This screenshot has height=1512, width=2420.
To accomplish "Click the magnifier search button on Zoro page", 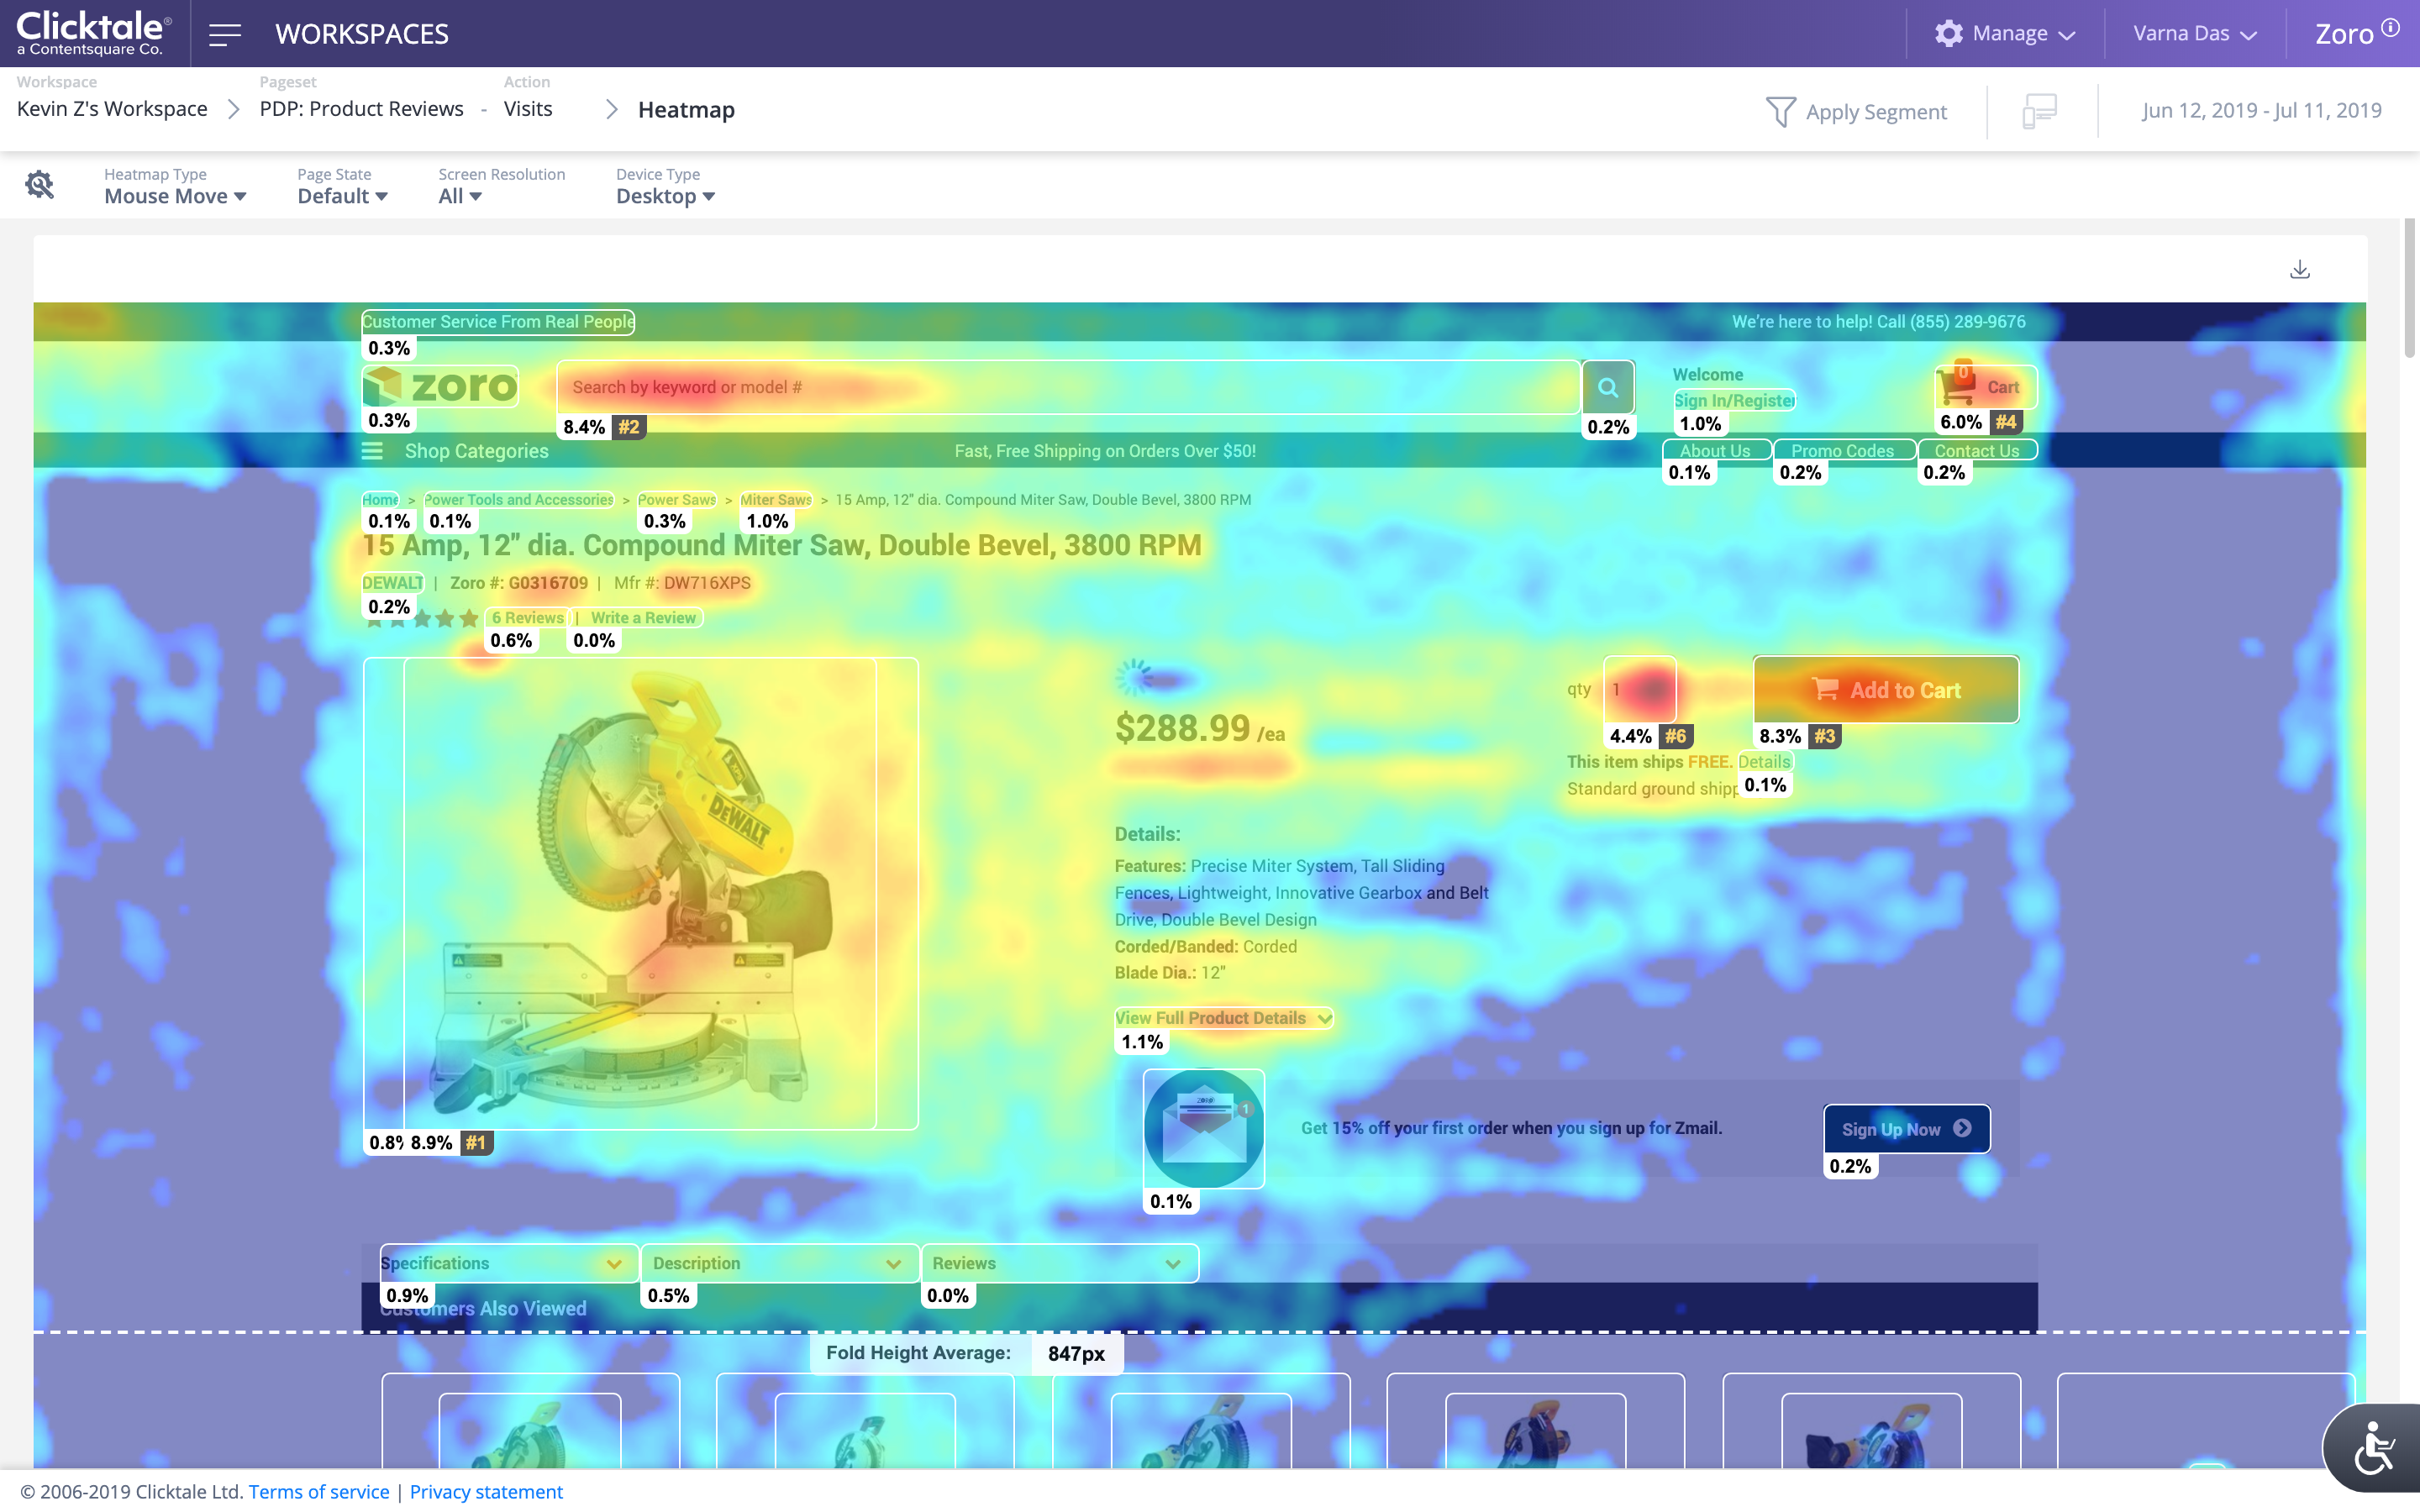I will 1608,387.
